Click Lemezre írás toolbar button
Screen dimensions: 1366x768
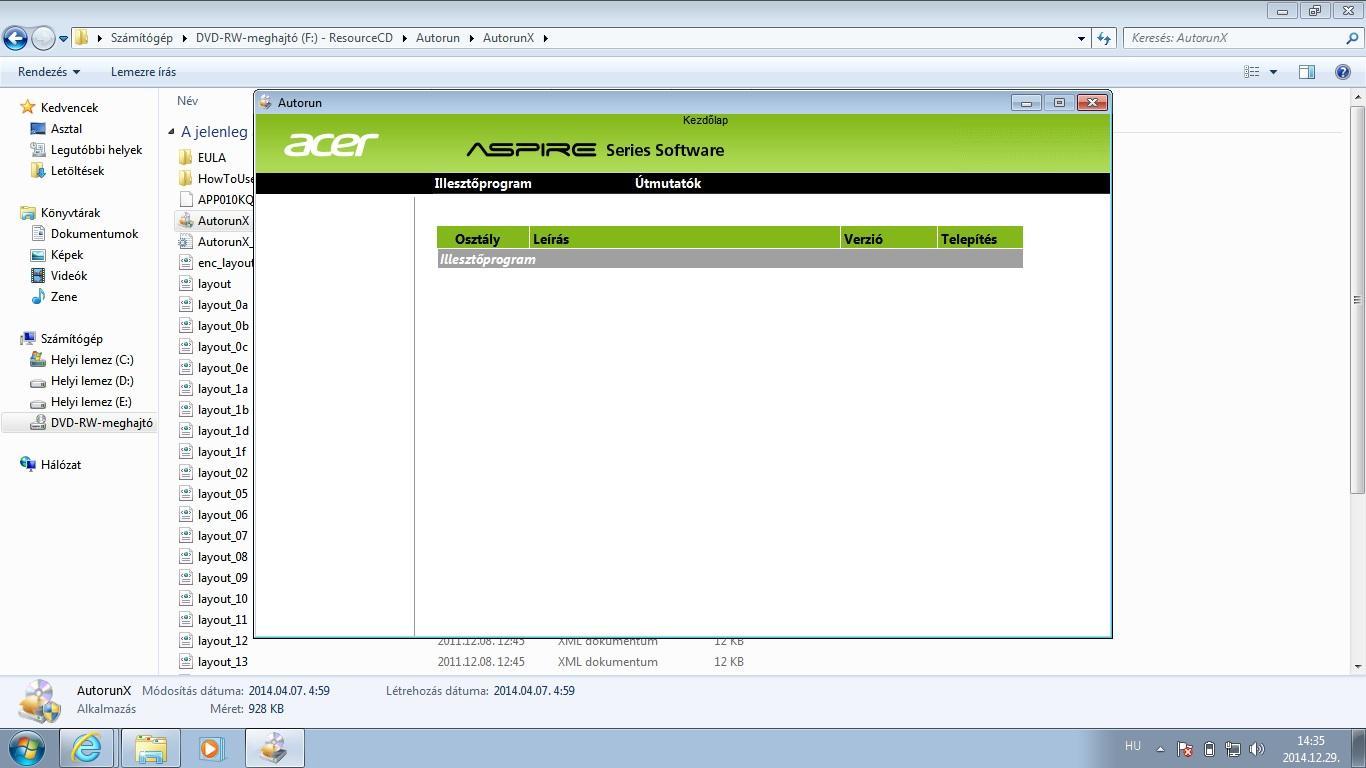[143, 72]
